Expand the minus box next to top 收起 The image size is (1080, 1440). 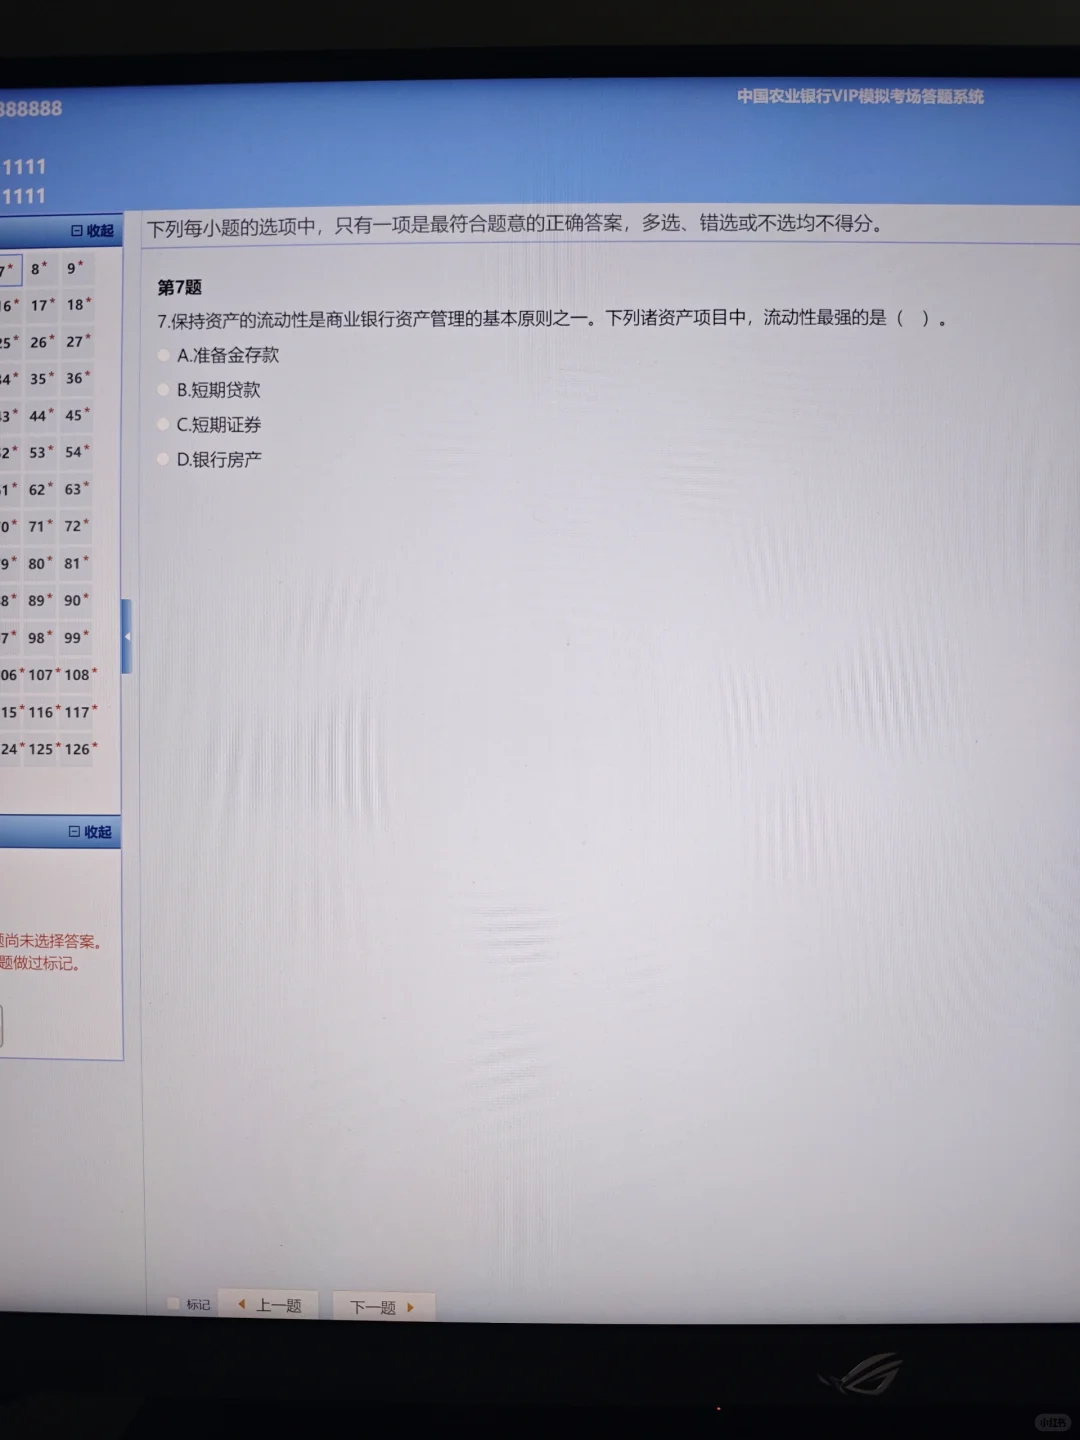point(77,231)
